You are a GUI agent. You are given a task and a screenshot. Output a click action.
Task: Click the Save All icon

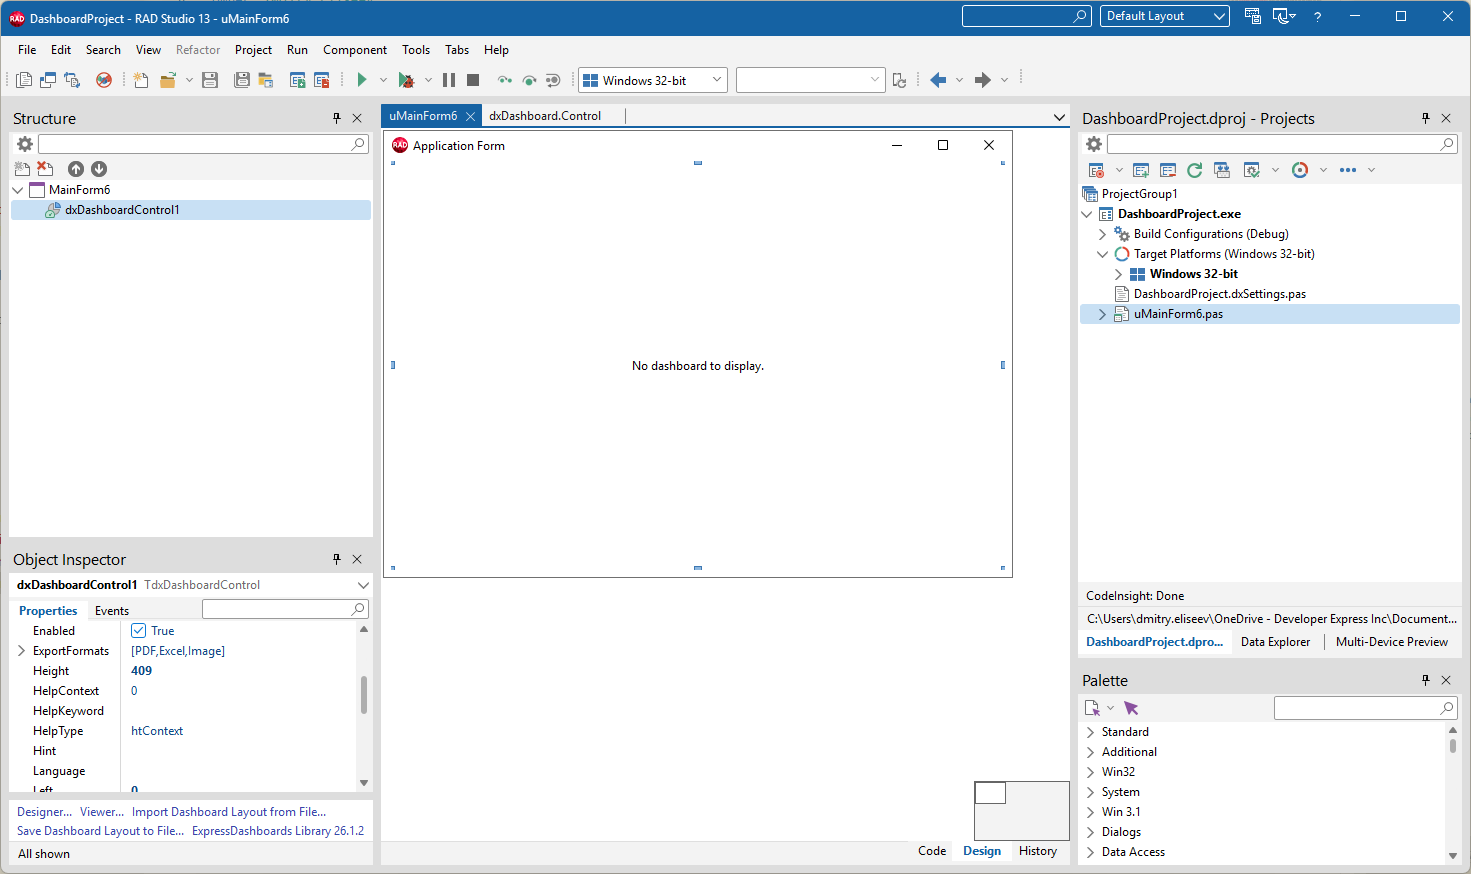point(241,80)
